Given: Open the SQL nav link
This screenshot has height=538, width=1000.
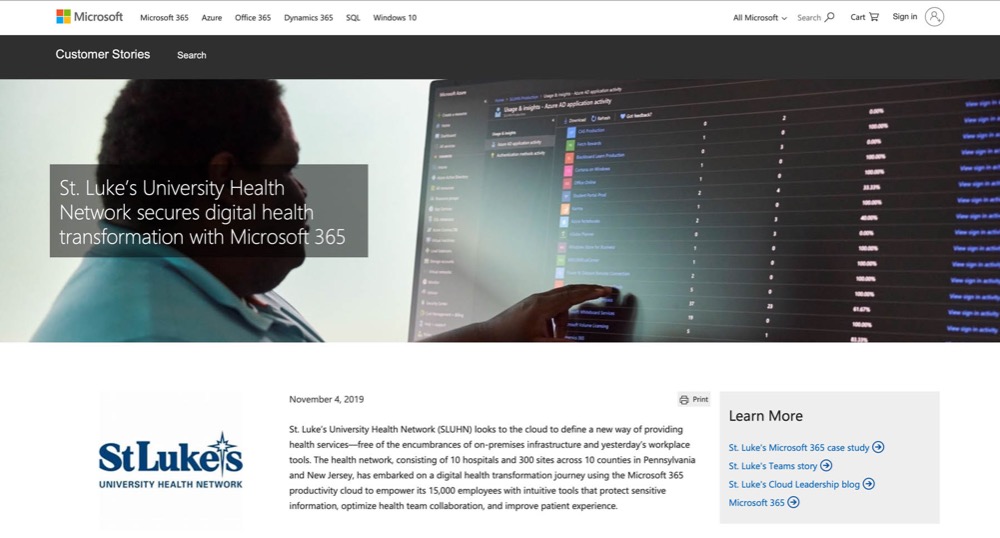Looking at the screenshot, I should [353, 18].
